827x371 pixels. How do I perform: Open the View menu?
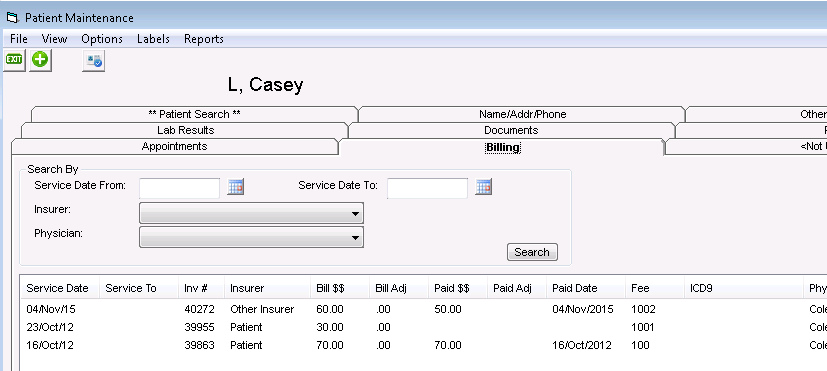point(54,39)
